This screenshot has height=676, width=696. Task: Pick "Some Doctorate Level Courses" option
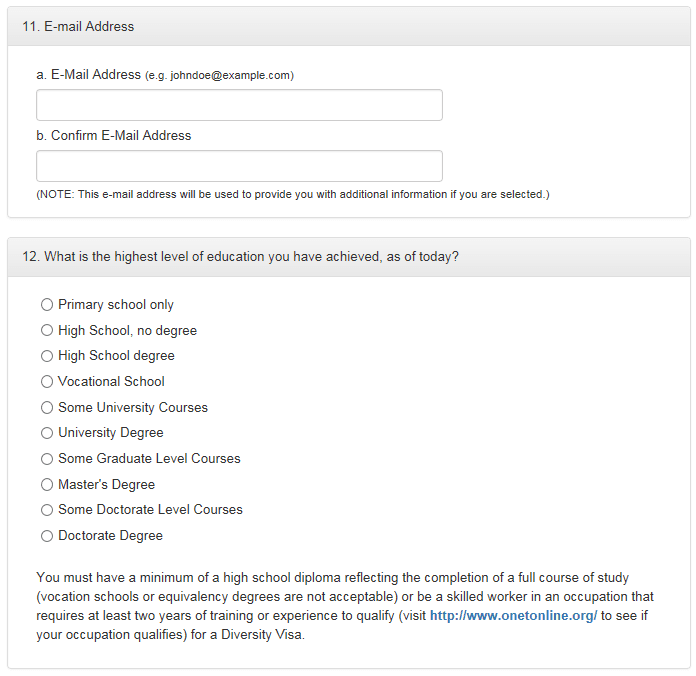47,510
